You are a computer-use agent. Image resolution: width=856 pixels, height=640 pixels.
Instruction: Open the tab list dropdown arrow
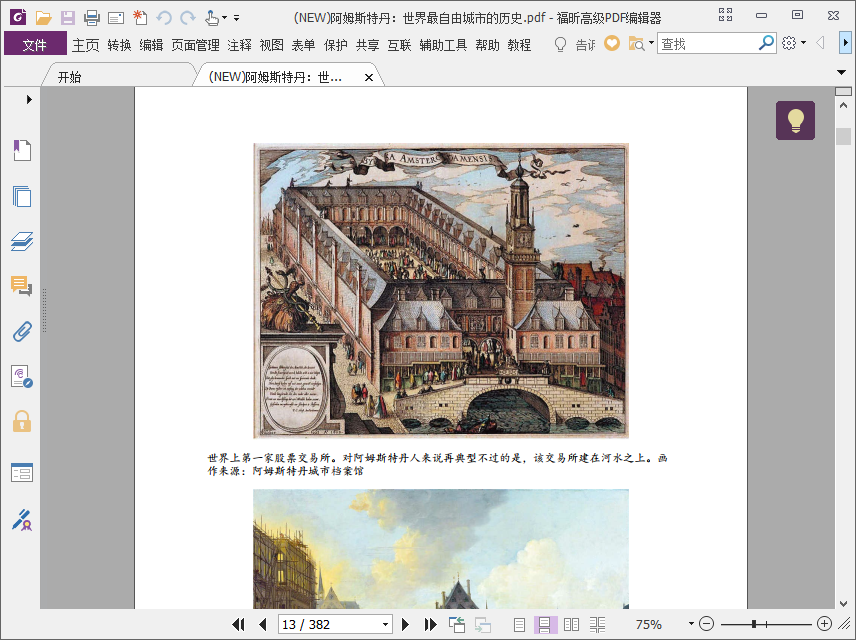tap(841, 72)
